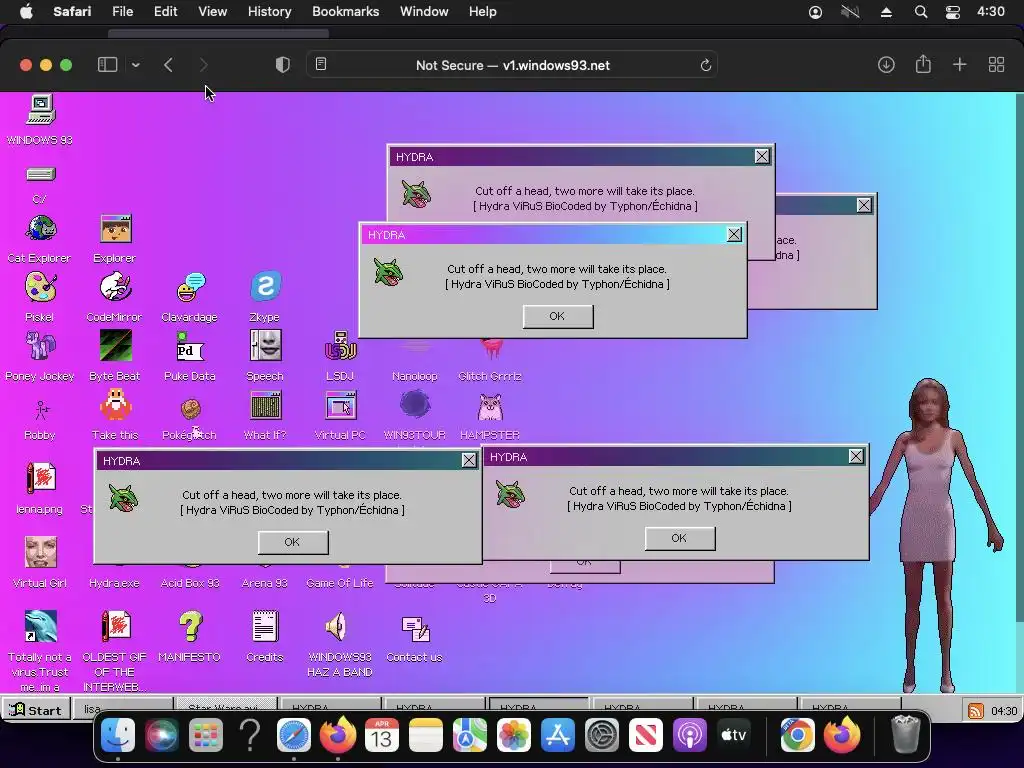
Task: Open the Robby icon
Action: 40,409
